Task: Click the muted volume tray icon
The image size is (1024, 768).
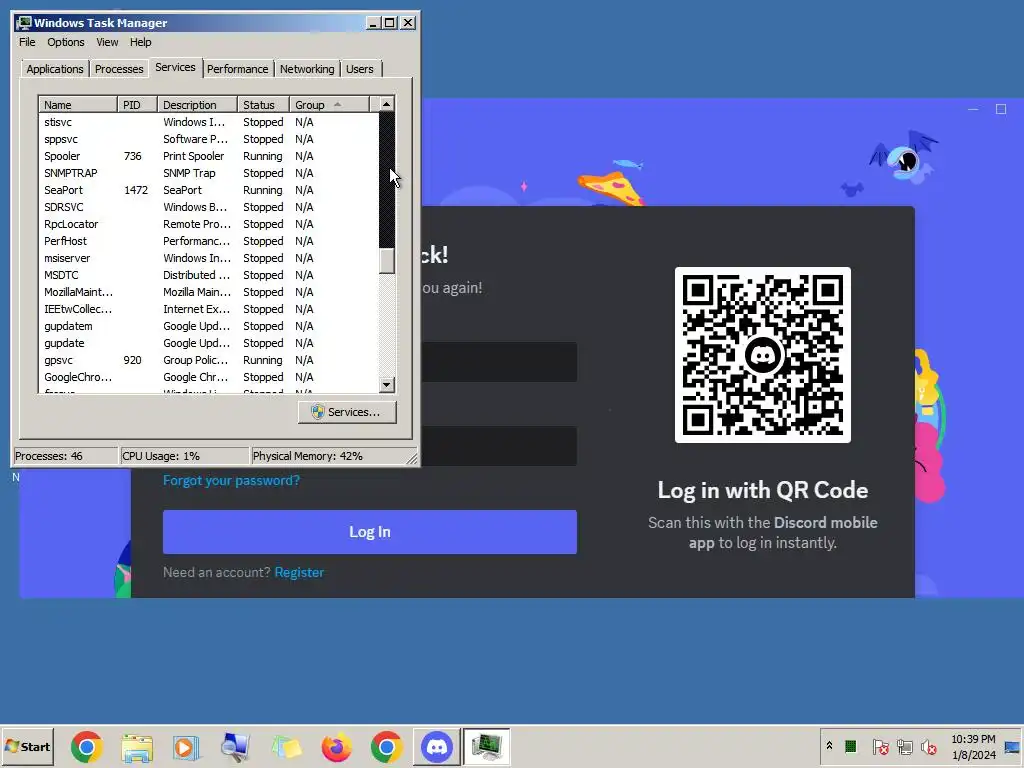Action: point(929,746)
